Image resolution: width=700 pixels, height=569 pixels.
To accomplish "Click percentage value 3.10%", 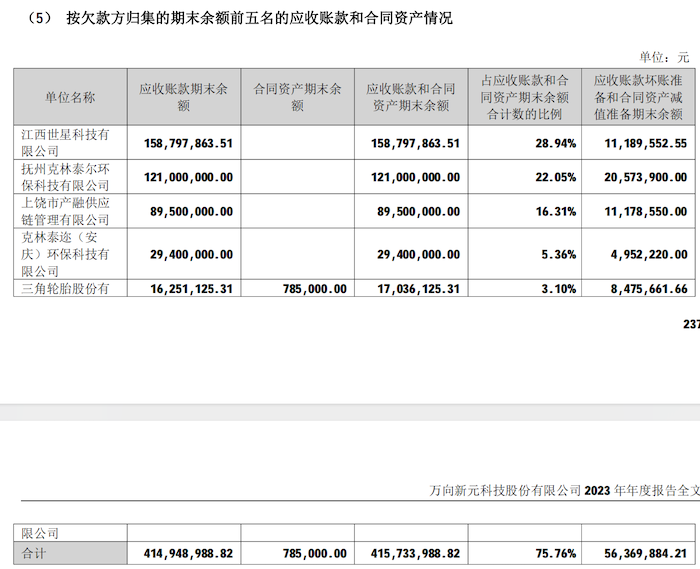I will 559,289.
